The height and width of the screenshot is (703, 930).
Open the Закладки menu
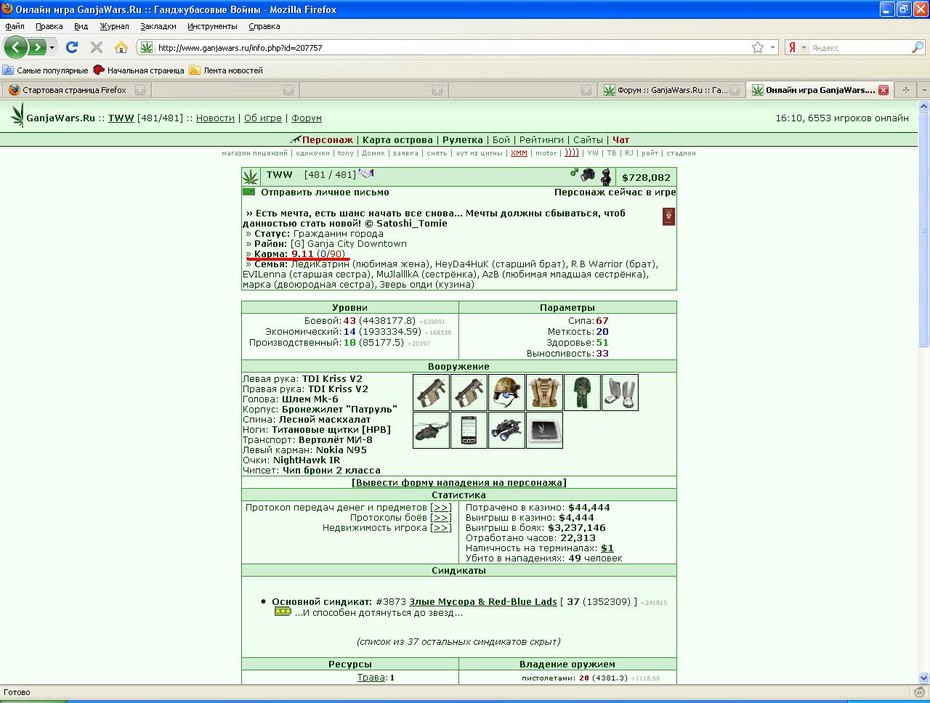[x=158, y=26]
